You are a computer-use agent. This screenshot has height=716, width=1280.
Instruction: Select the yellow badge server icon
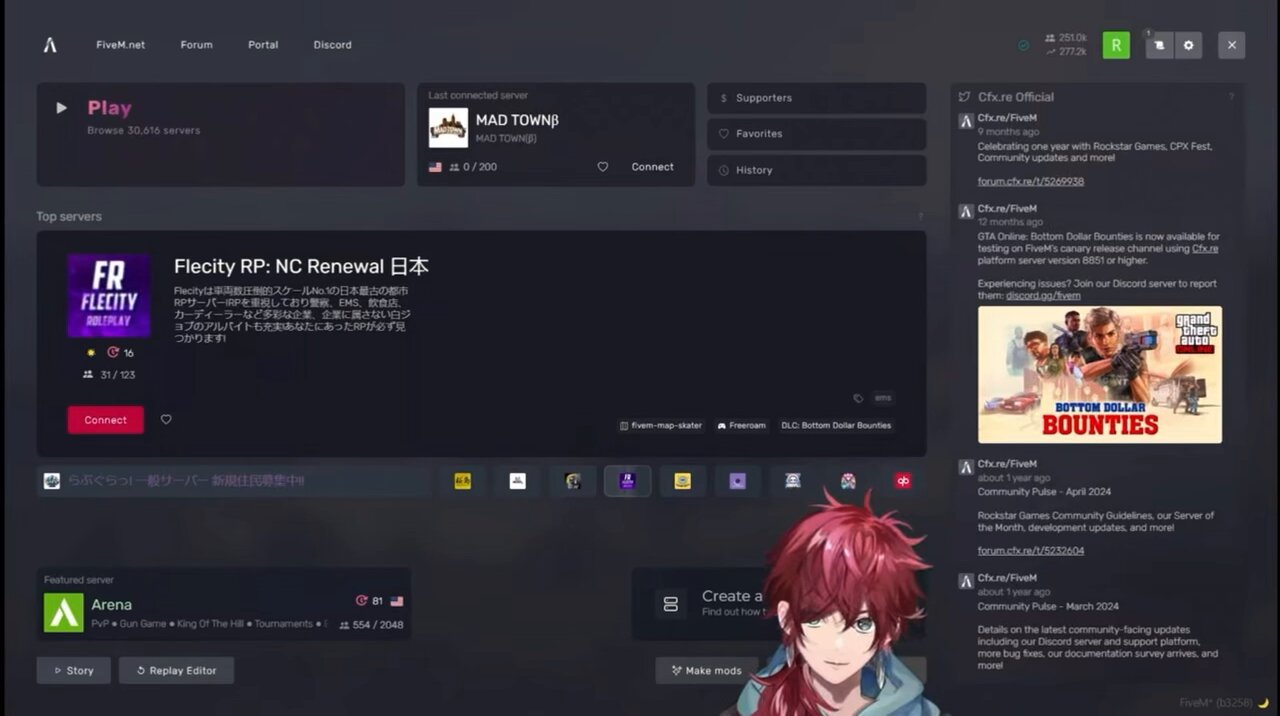[682, 481]
